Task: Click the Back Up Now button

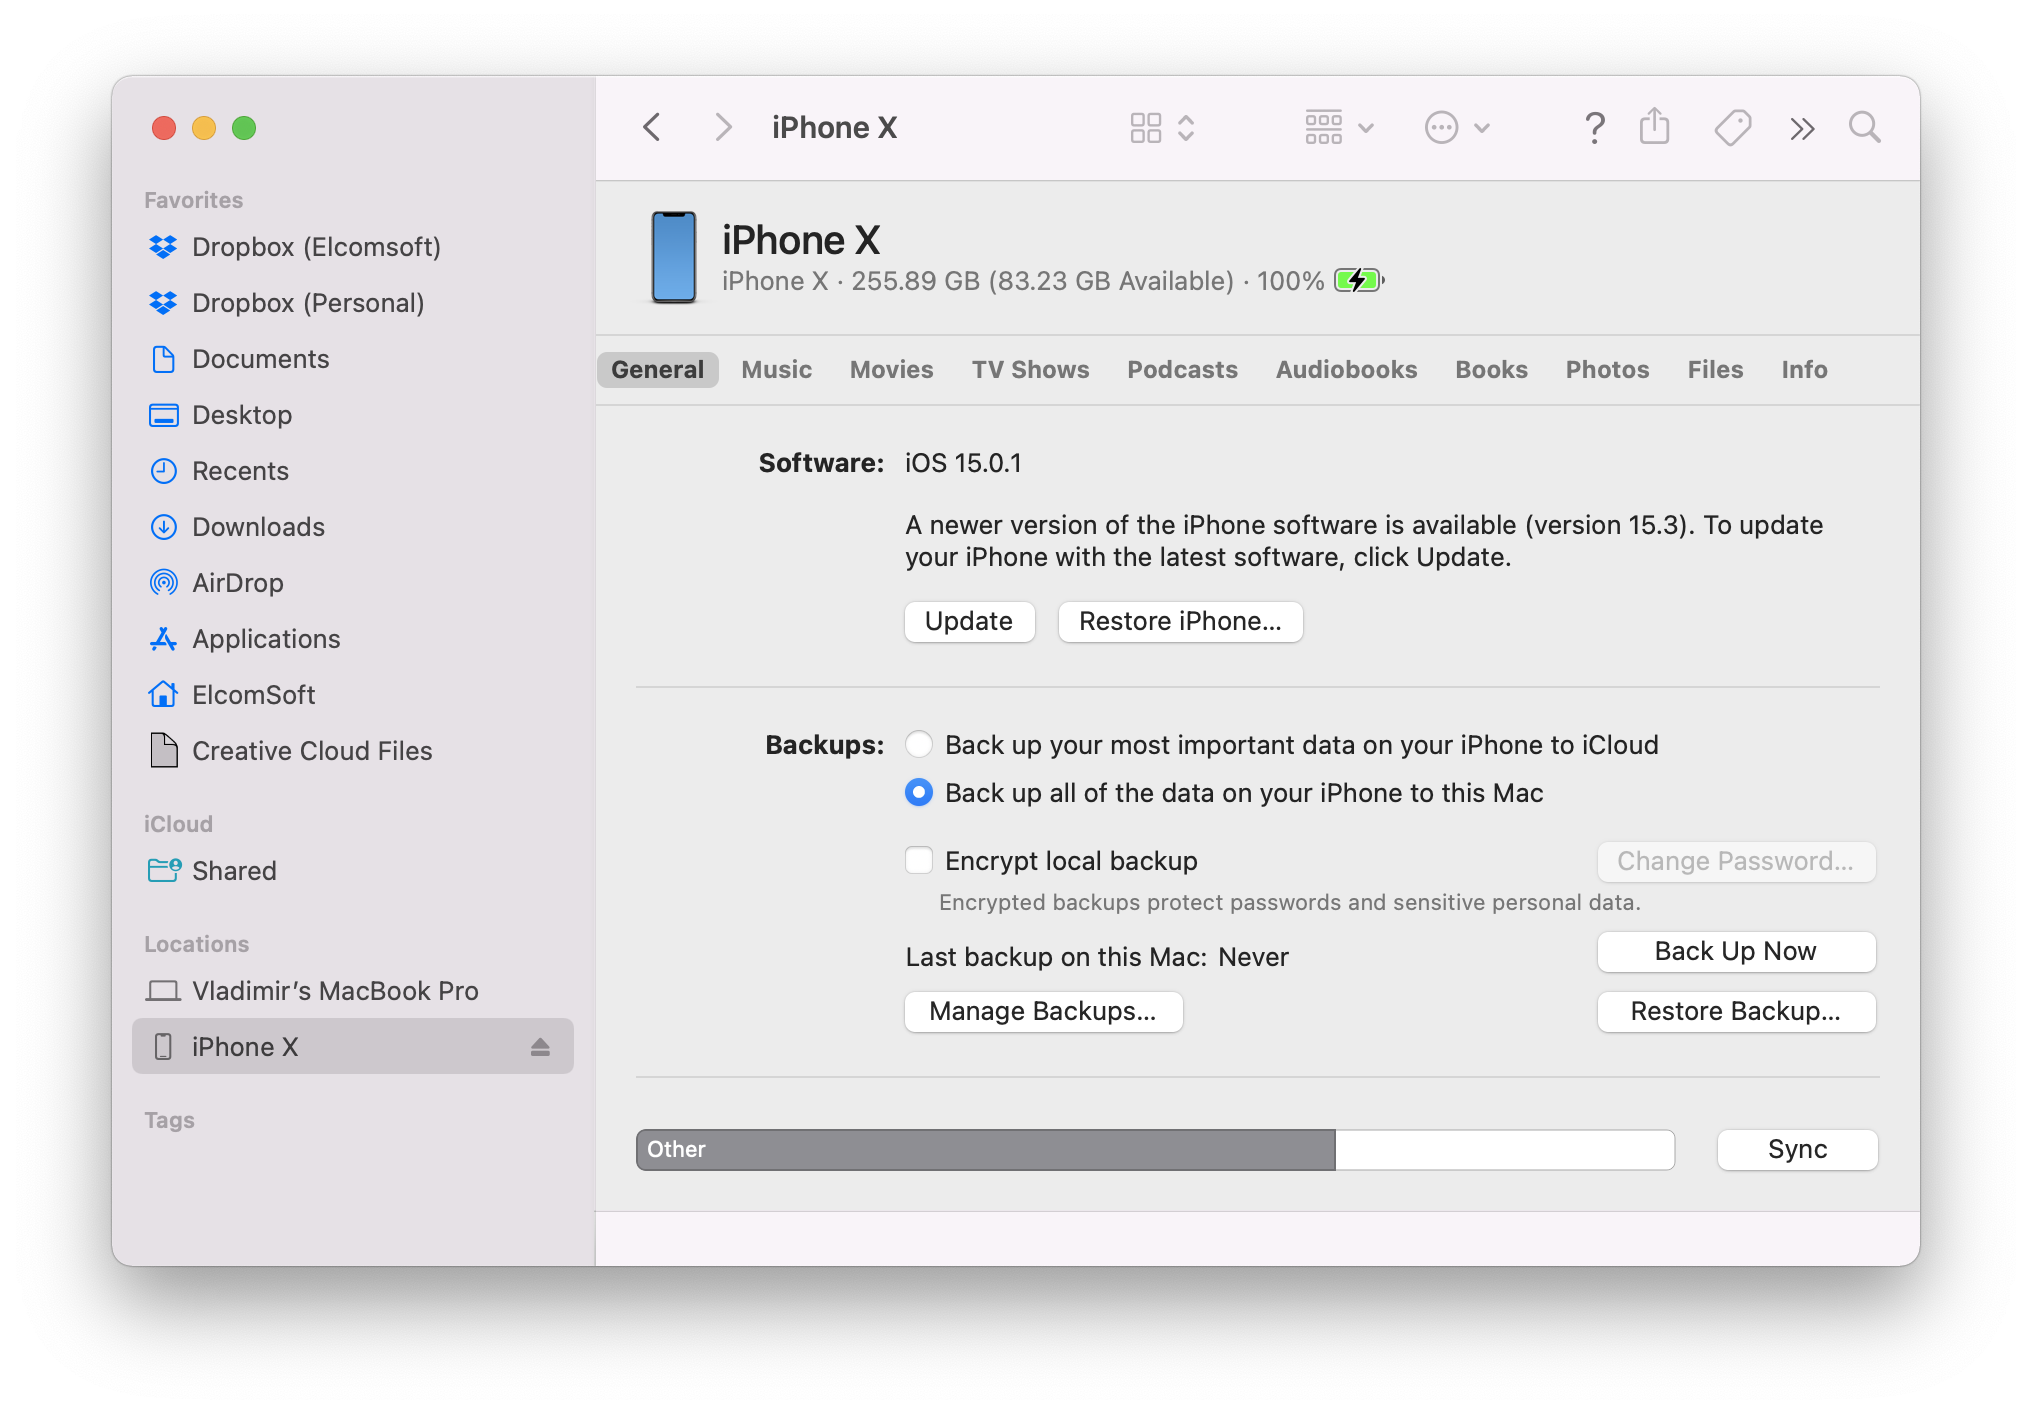Action: [1734, 949]
